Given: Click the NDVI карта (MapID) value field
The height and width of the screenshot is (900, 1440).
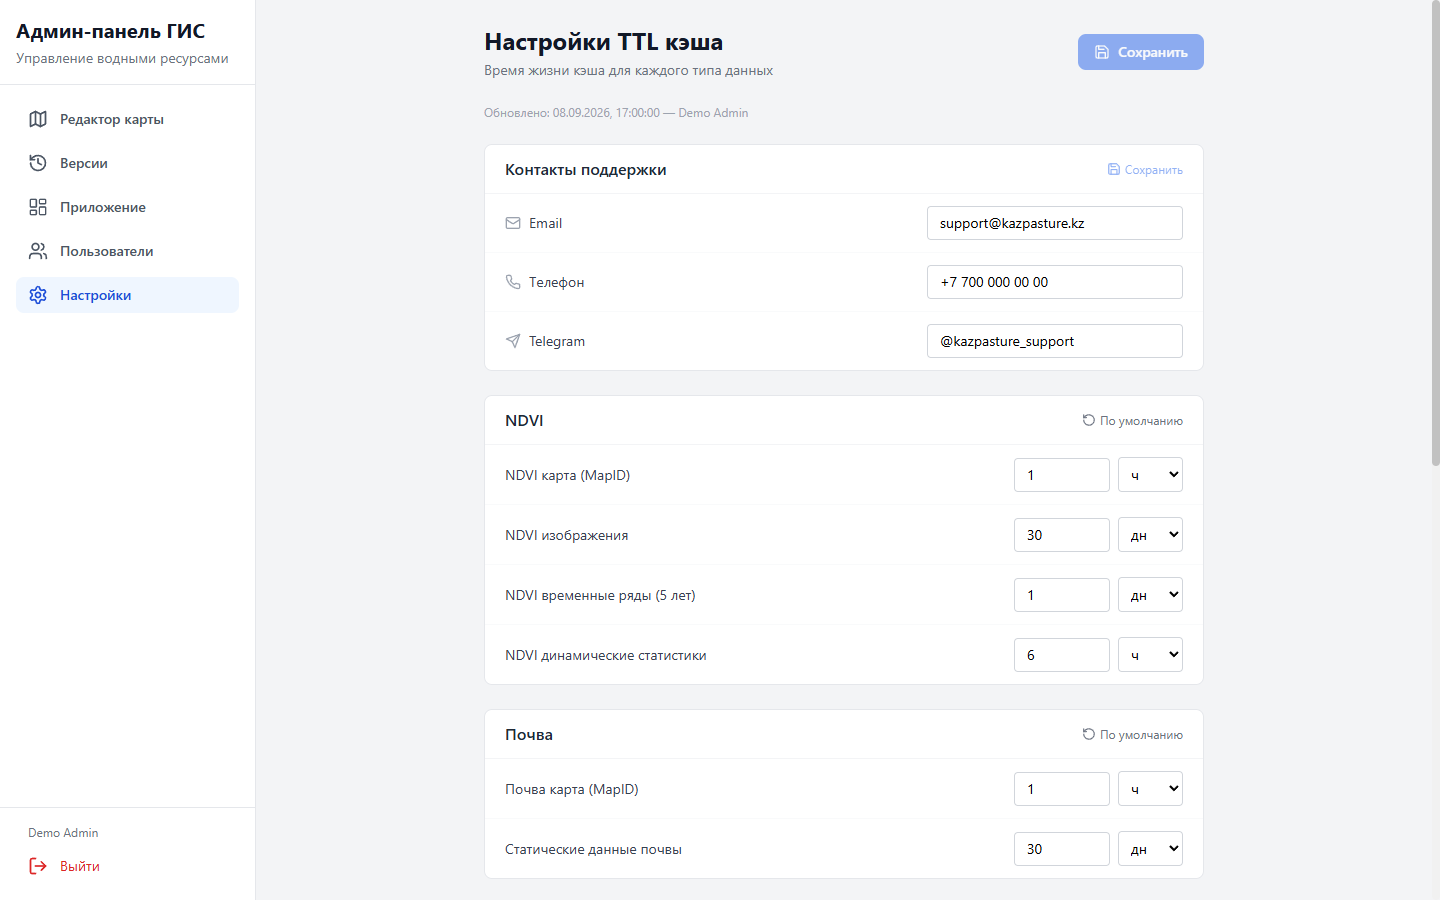Looking at the screenshot, I should tap(1062, 475).
